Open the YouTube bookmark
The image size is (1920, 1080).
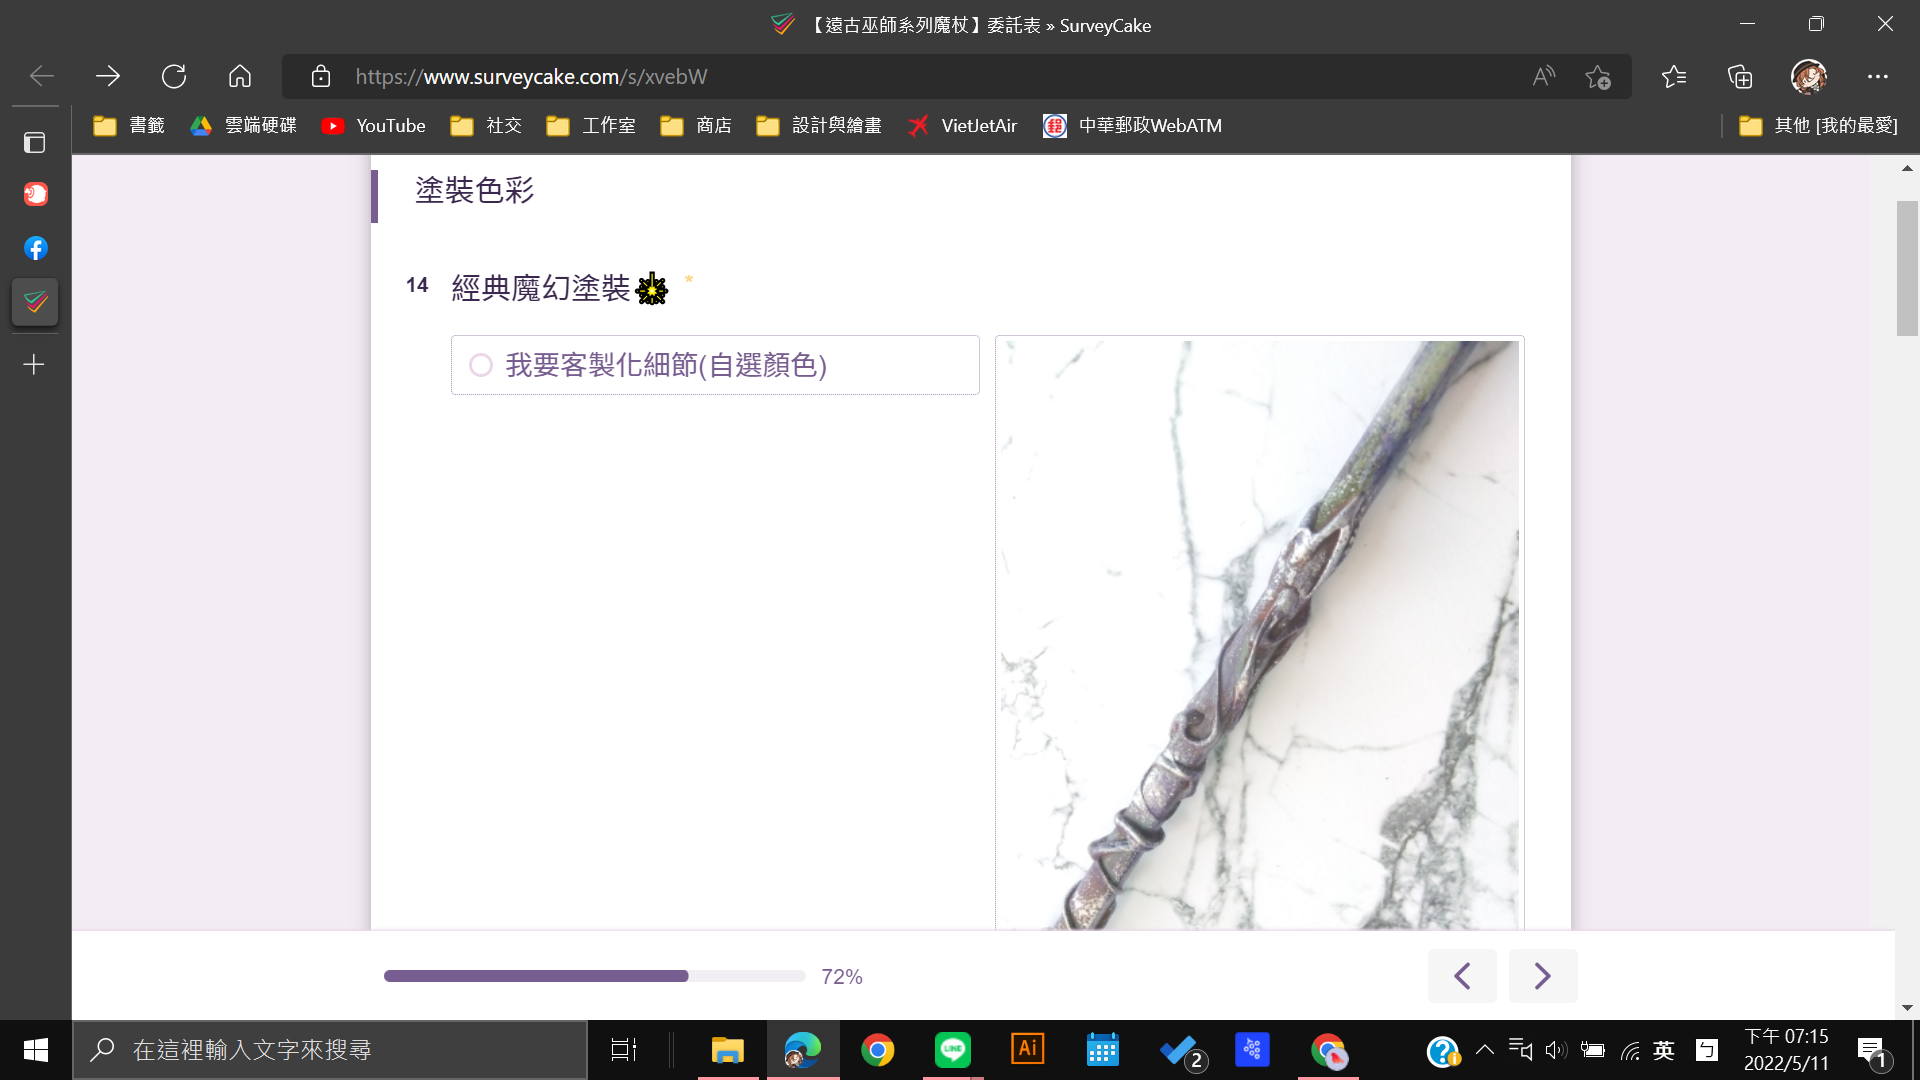click(x=374, y=126)
